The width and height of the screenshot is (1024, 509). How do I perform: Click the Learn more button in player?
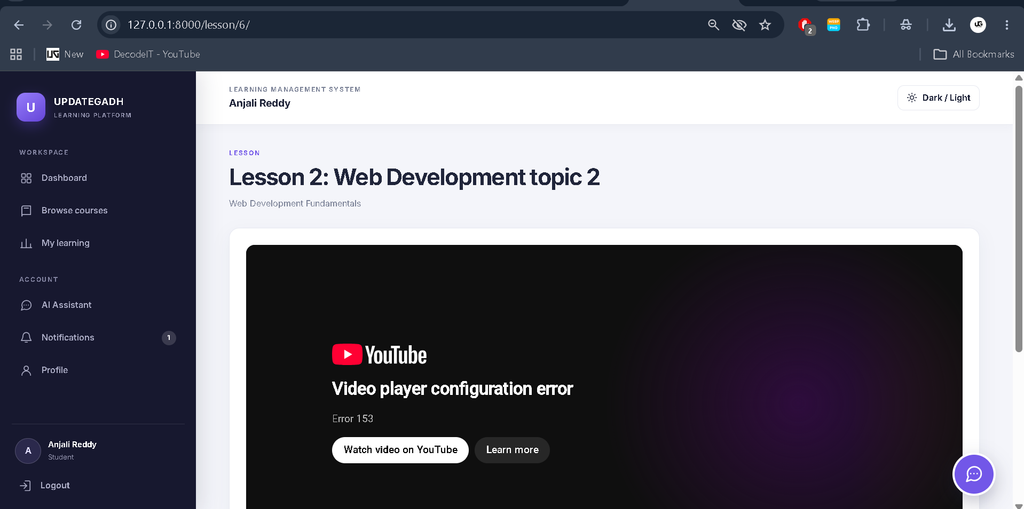pos(512,450)
